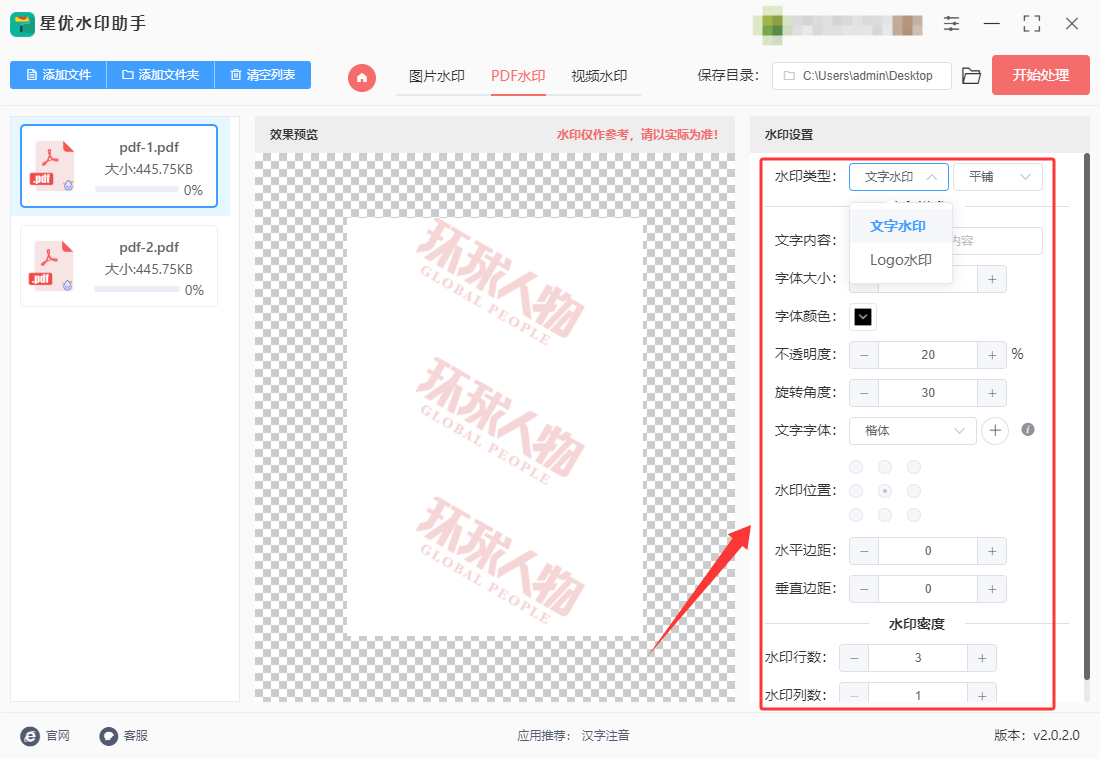The height and width of the screenshot is (760, 1100).
Task: Toggle fullscreen window icon
Action: tap(1031, 24)
